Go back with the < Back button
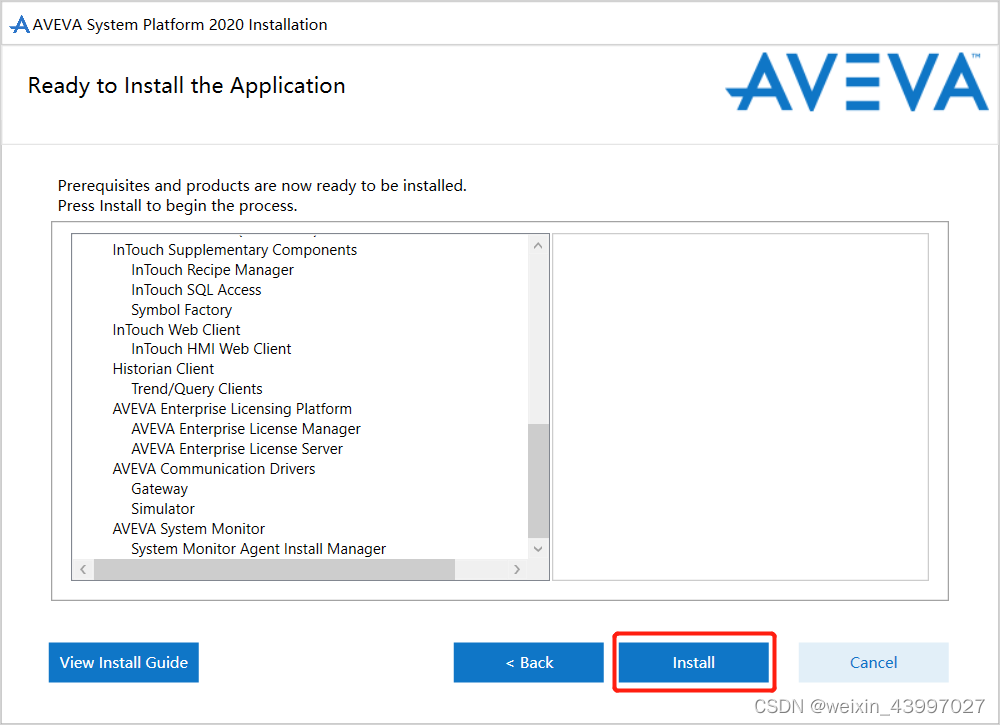Screen dimensions: 1000x725 tap(529, 663)
